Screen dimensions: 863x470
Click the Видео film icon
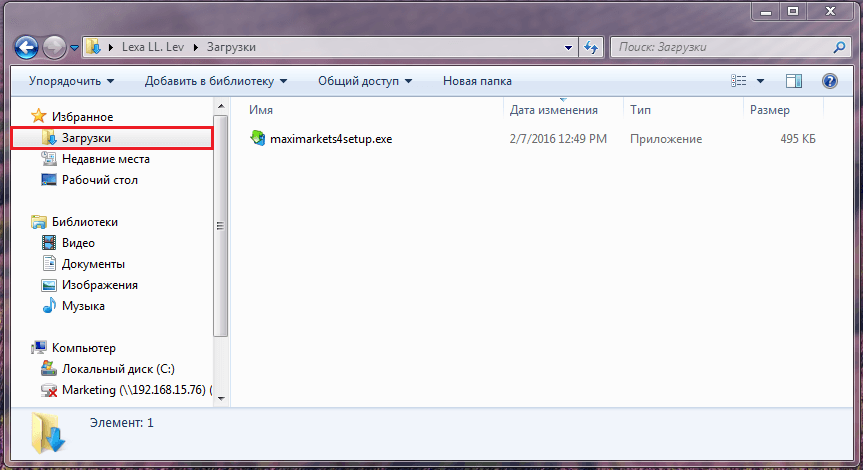coord(49,243)
